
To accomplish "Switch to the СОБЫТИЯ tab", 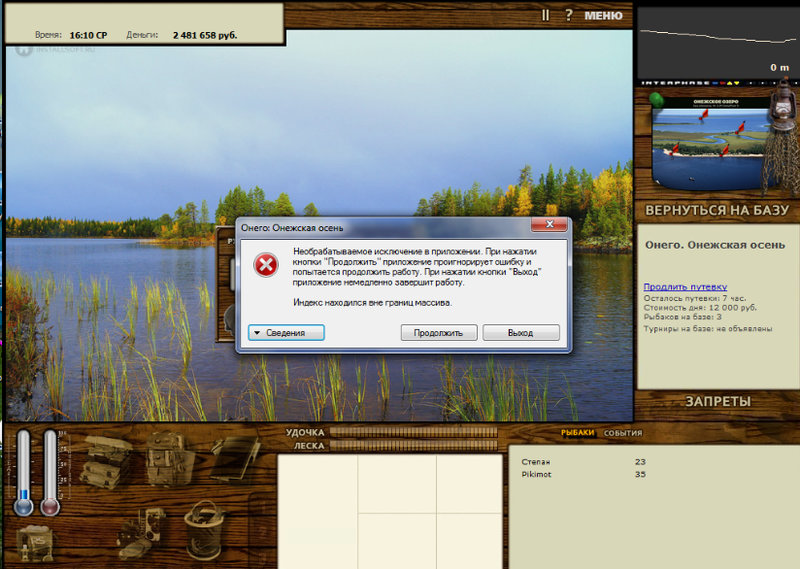I will [x=623, y=433].
